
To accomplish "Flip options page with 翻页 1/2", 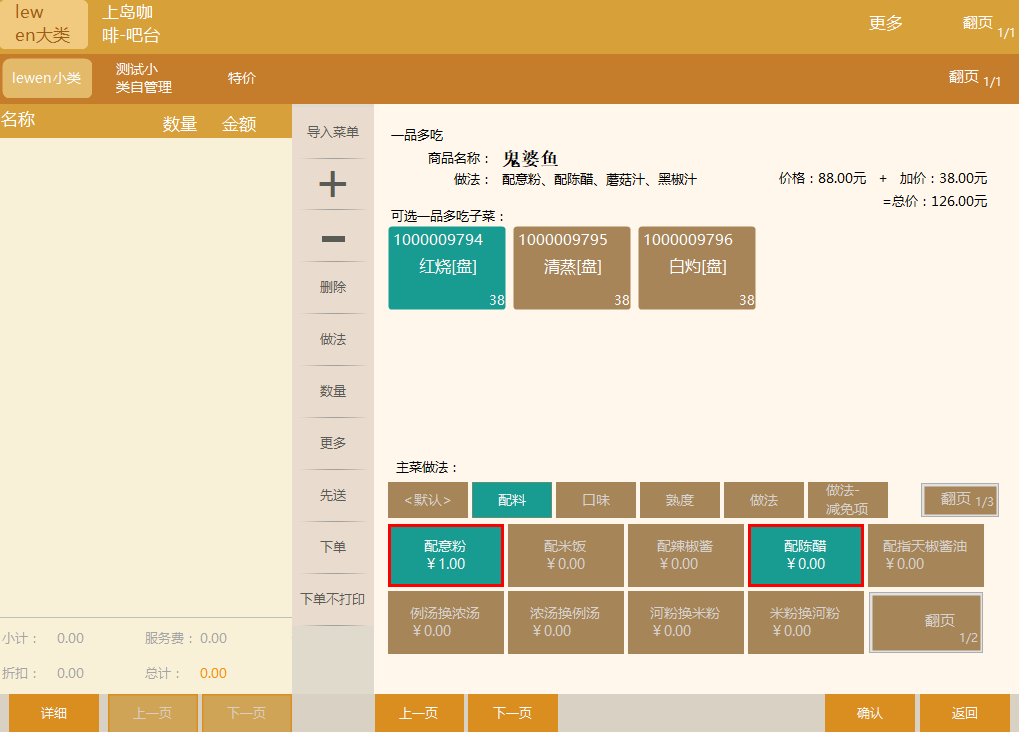I will point(926,622).
